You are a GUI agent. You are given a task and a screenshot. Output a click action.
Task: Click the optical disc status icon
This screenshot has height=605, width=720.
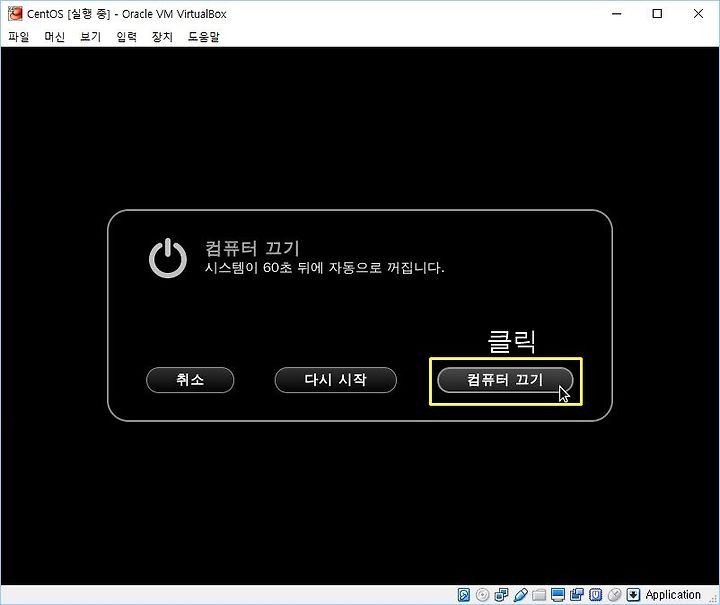[483, 595]
